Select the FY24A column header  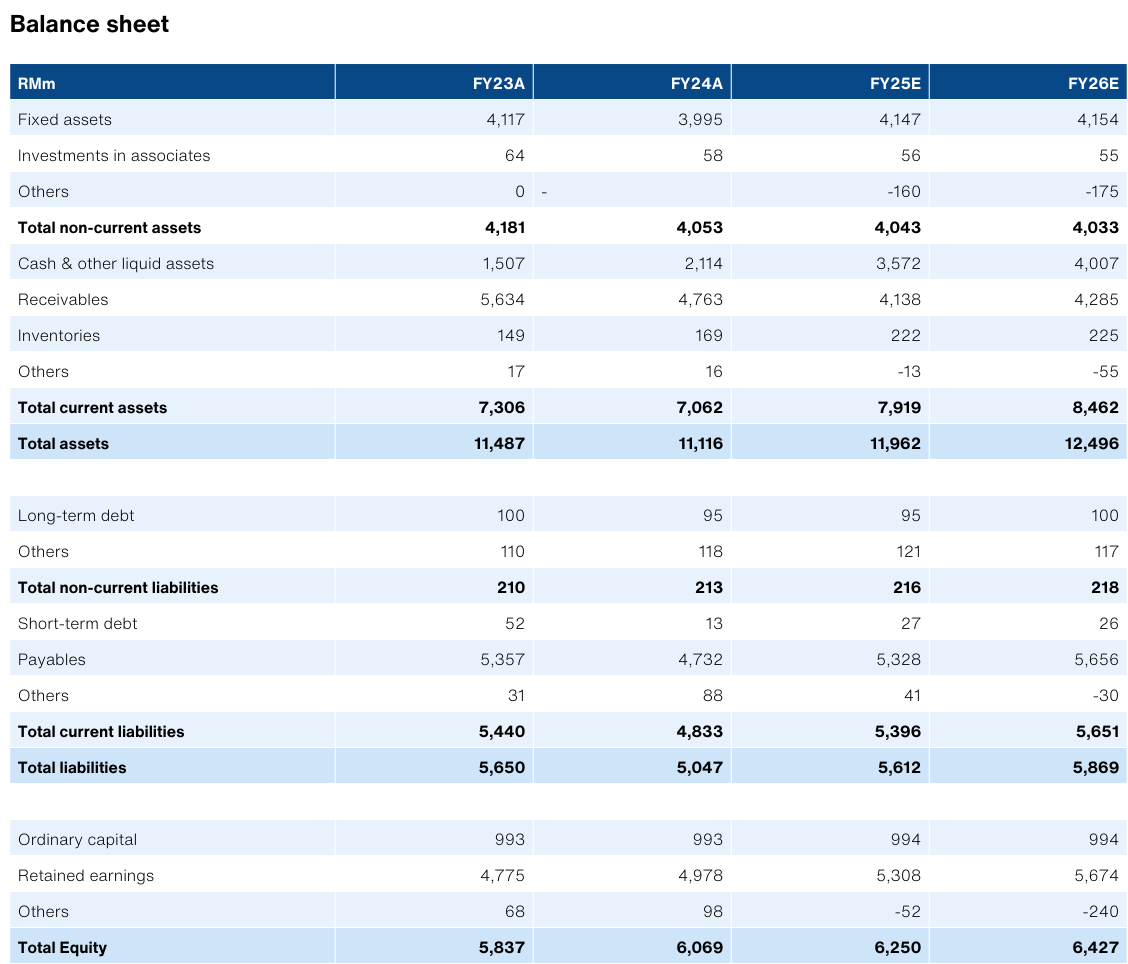point(696,83)
